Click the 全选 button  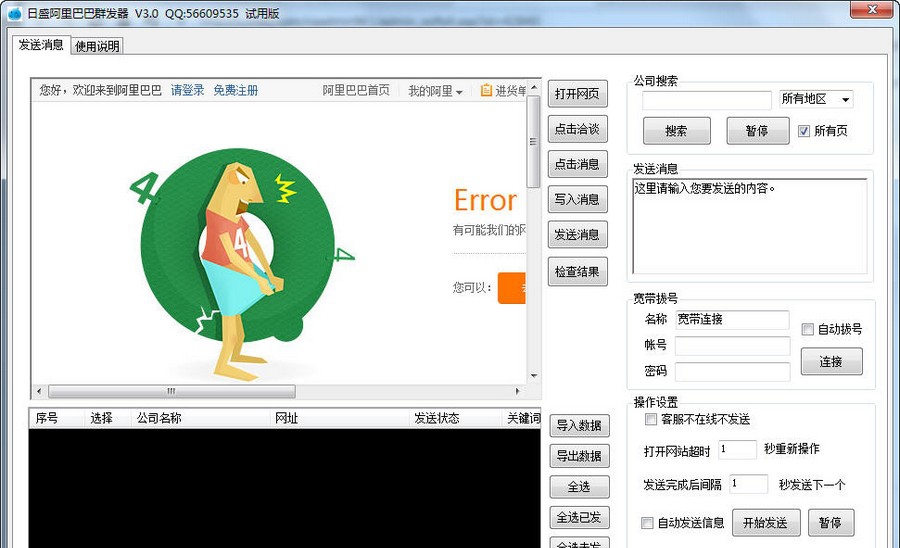pos(579,487)
